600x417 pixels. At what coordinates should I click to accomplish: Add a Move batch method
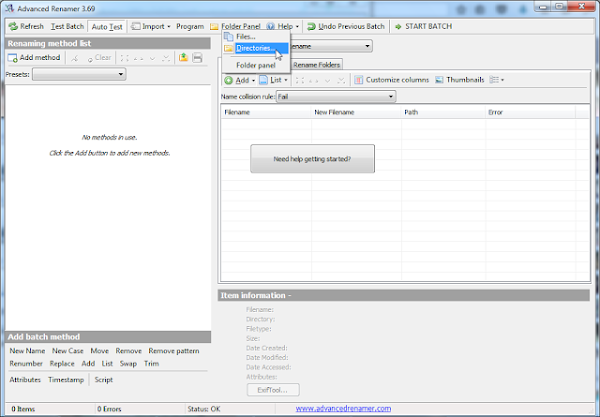(x=99, y=351)
